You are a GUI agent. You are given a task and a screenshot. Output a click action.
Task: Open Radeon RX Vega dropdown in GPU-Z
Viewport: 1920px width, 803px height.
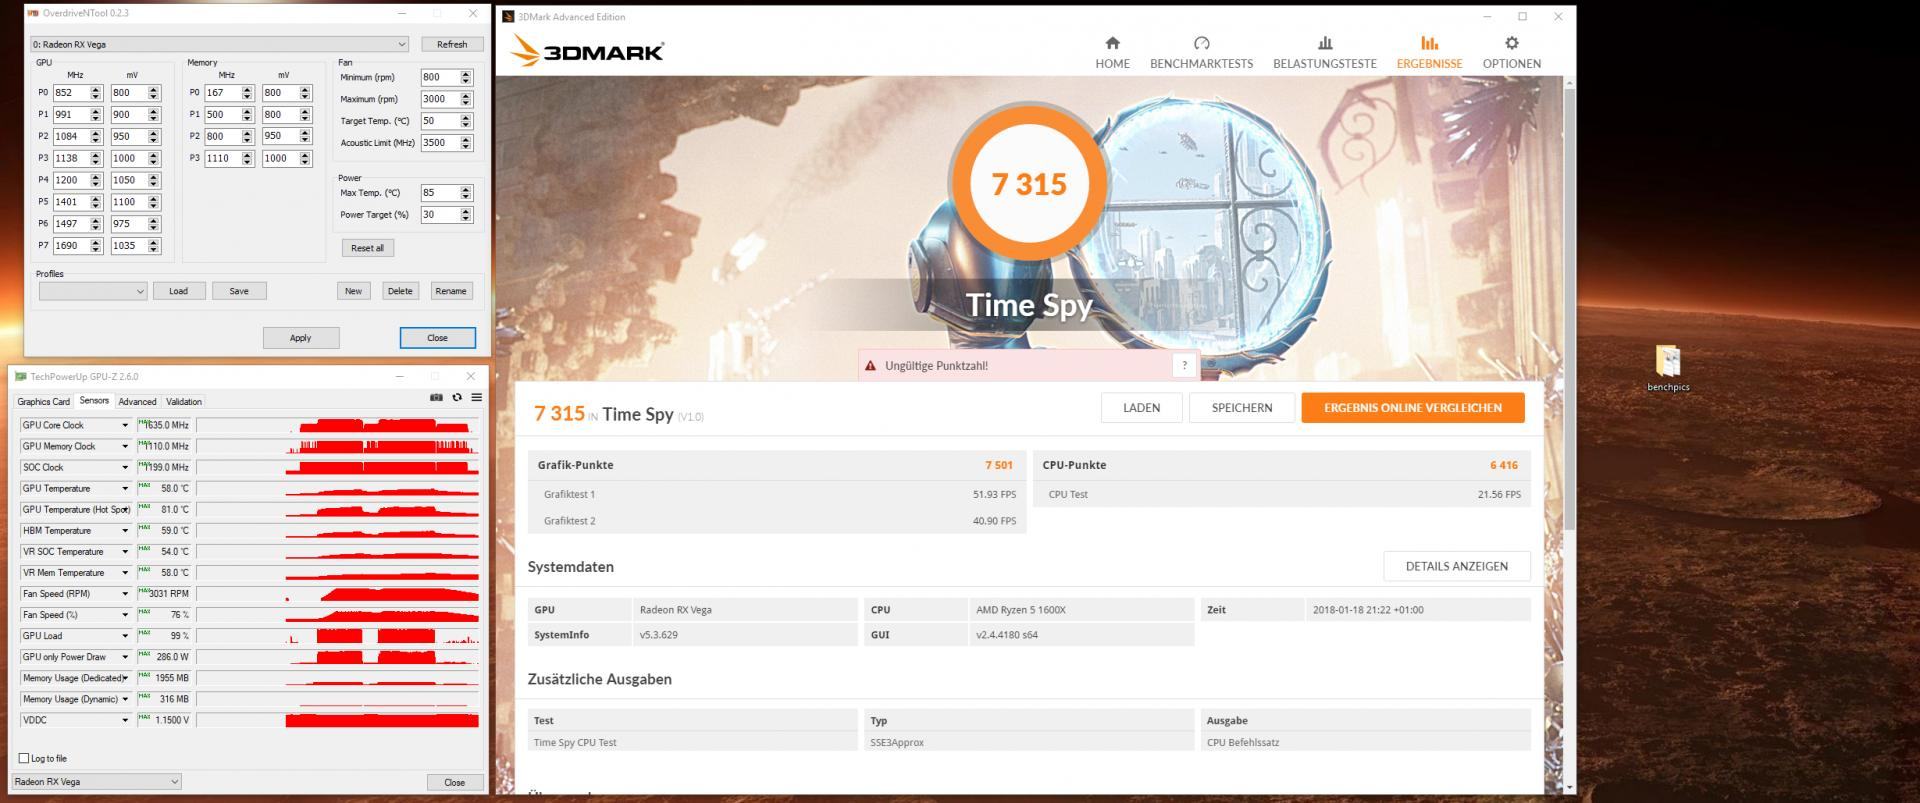[96, 782]
